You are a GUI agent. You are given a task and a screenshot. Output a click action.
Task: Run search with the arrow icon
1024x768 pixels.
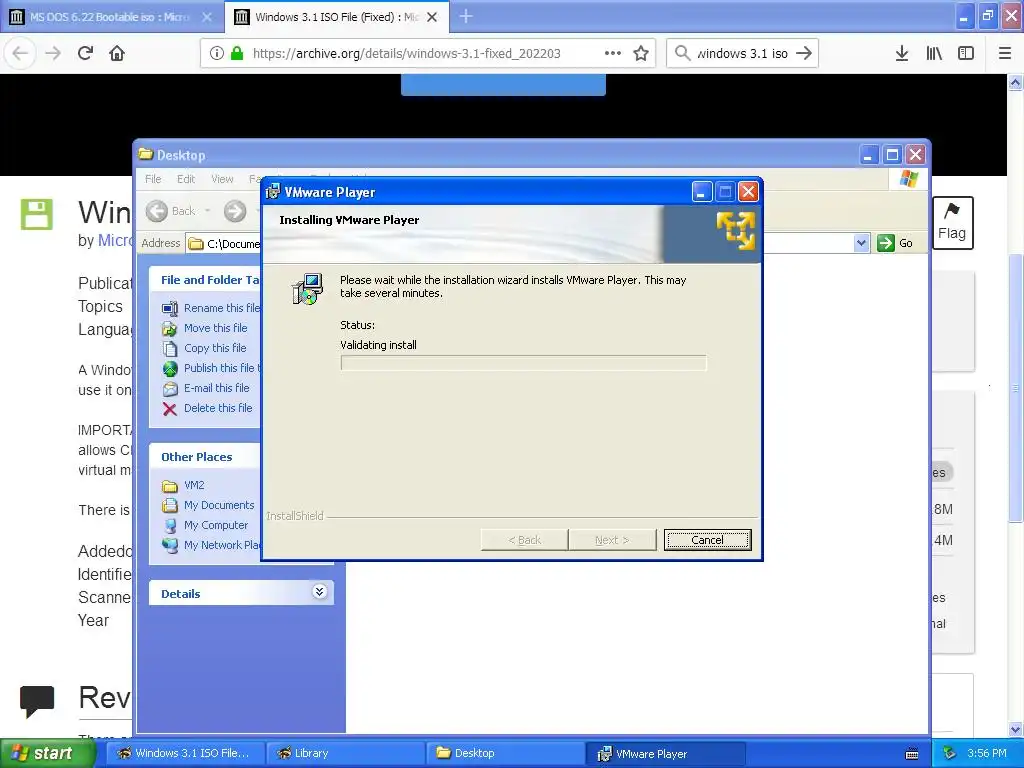click(804, 53)
